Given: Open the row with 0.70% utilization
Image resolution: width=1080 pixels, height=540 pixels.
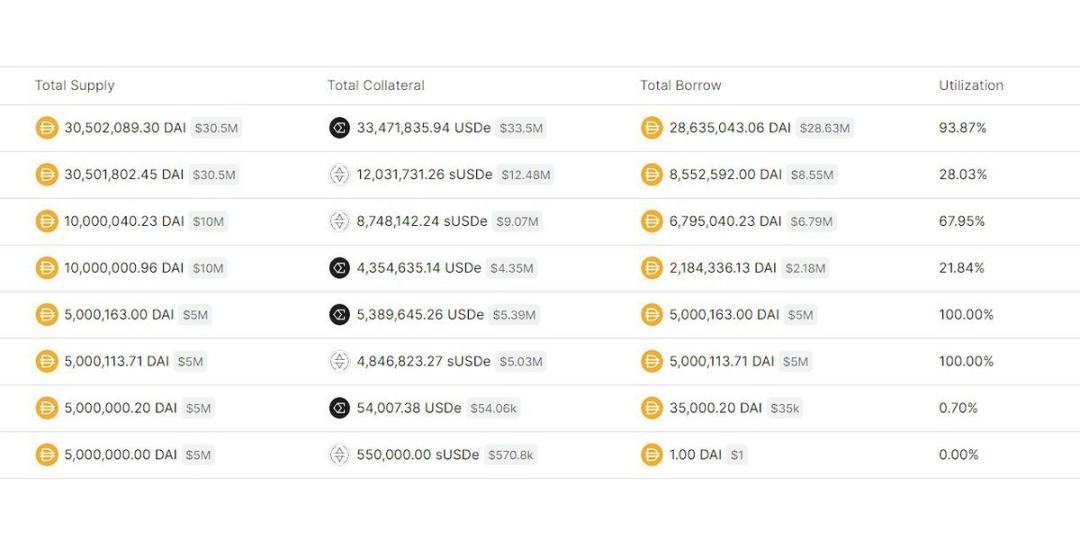Looking at the screenshot, I should [540, 408].
